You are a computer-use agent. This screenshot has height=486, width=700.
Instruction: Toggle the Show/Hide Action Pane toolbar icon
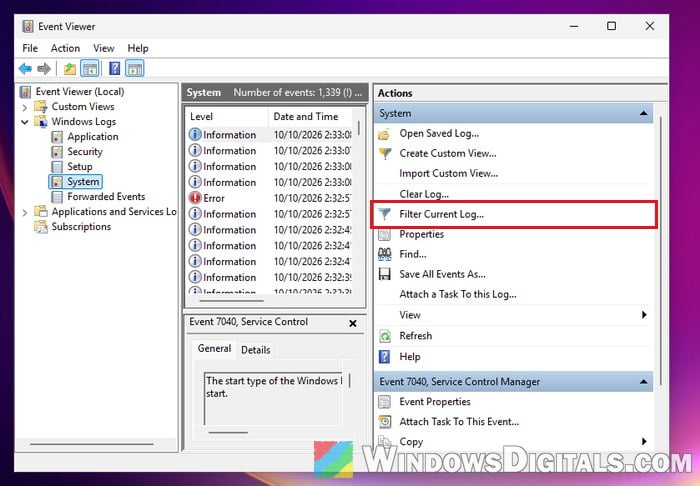pyautogui.click(x=135, y=69)
